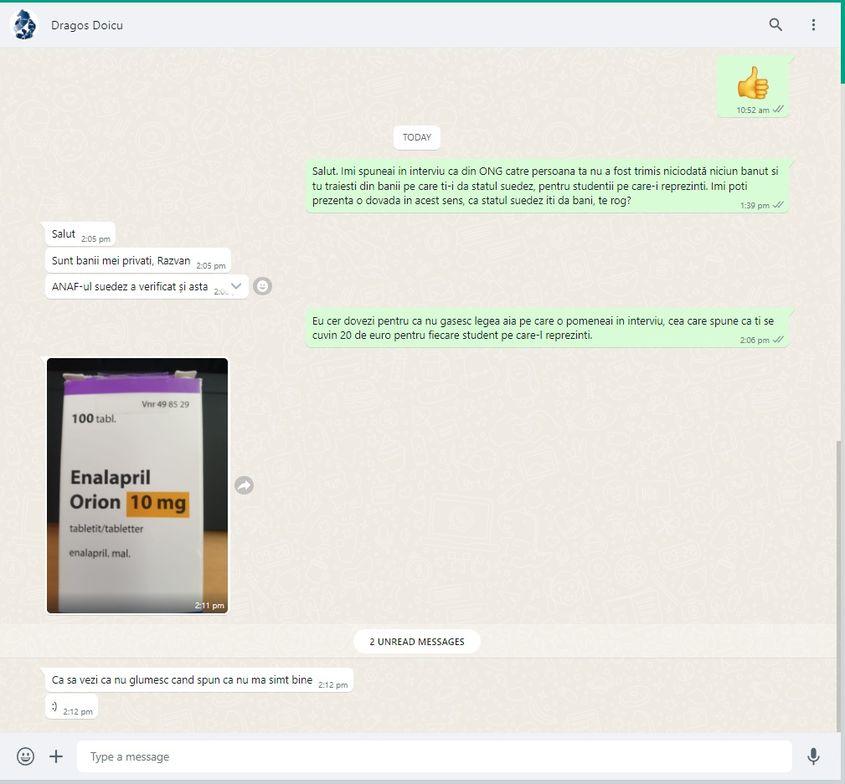Image resolution: width=845 pixels, height=784 pixels.
Task: Click the TODAY date label
Action: click(417, 137)
